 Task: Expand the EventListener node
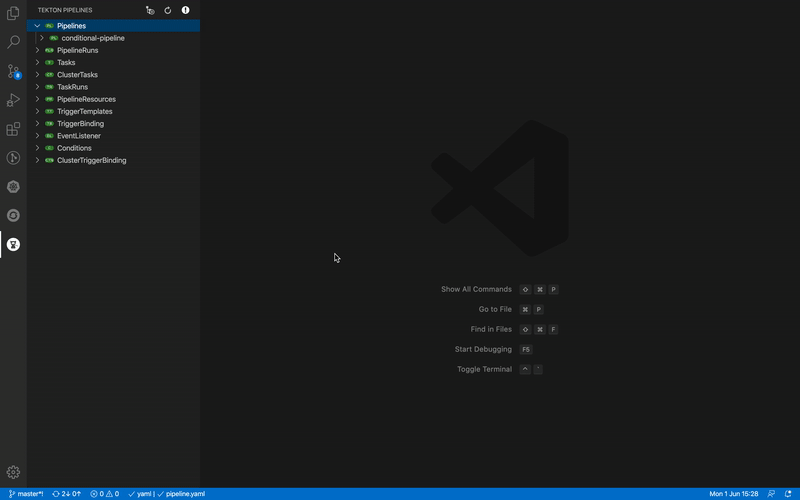(x=37, y=136)
